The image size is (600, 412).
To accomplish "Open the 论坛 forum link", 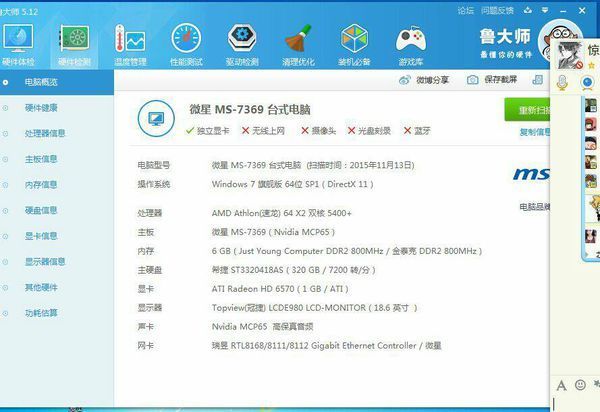I will 466,11.
